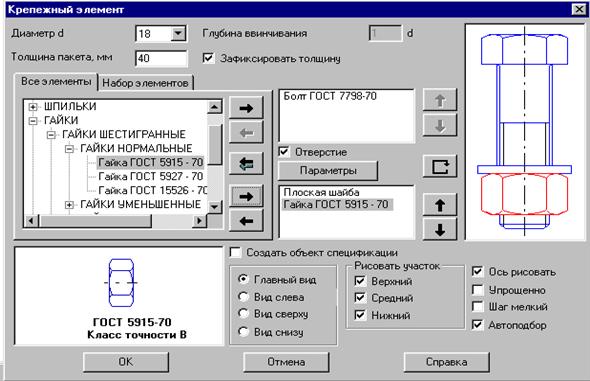Image resolution: width=590 pixels, height=381 pixels.
Task: Select Плоская шайба in lower list
Action: coord(321,192)
